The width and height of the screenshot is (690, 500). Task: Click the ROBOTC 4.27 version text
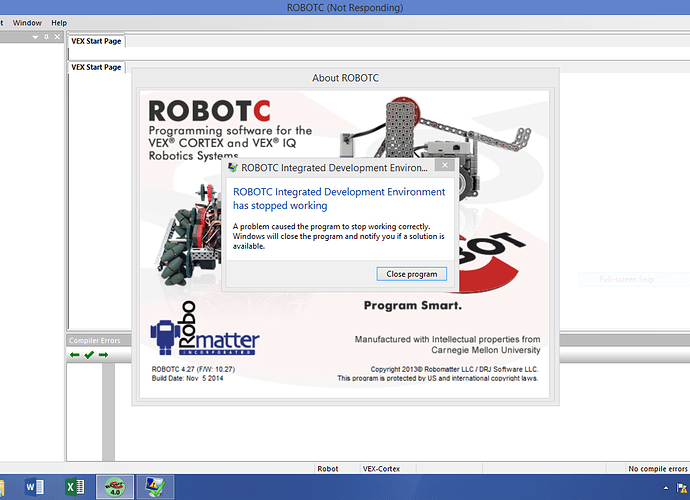click(x=193, y=369)
